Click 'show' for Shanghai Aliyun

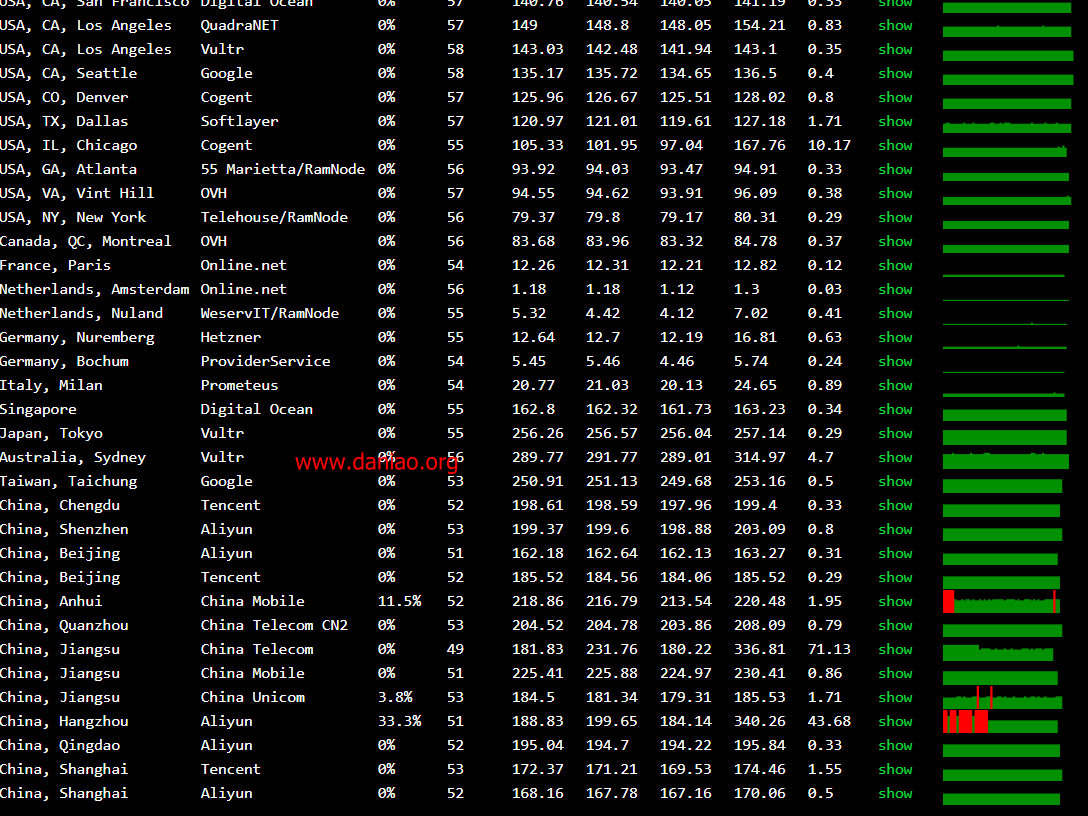(x=895, y=794)
